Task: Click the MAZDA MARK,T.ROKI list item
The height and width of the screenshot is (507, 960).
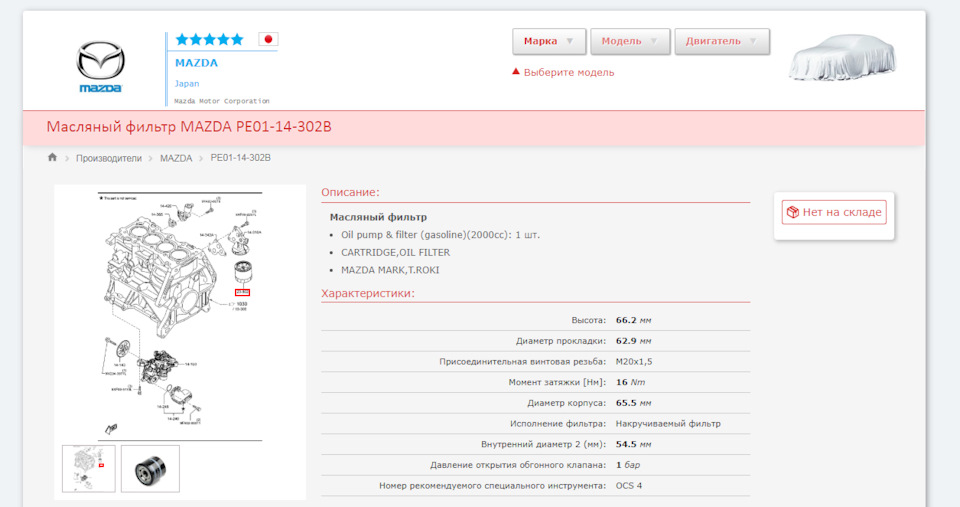Action: coord(390,270)
